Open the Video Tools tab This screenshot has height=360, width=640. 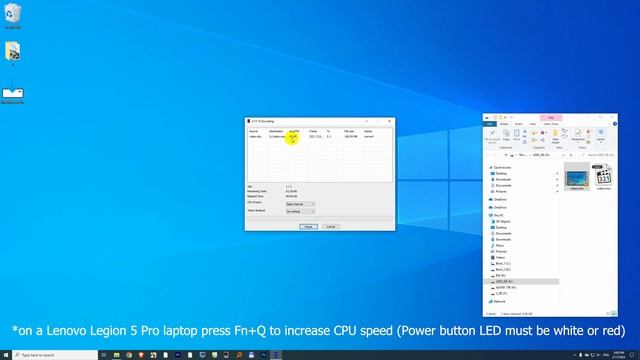tap(551, 124)
